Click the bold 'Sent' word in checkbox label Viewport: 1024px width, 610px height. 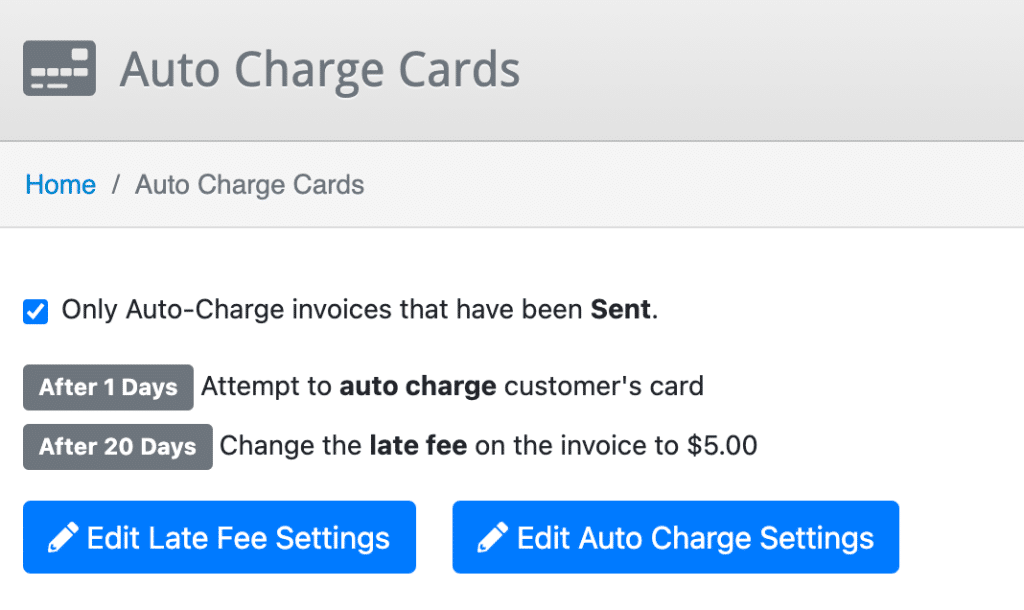pos(620,310)
